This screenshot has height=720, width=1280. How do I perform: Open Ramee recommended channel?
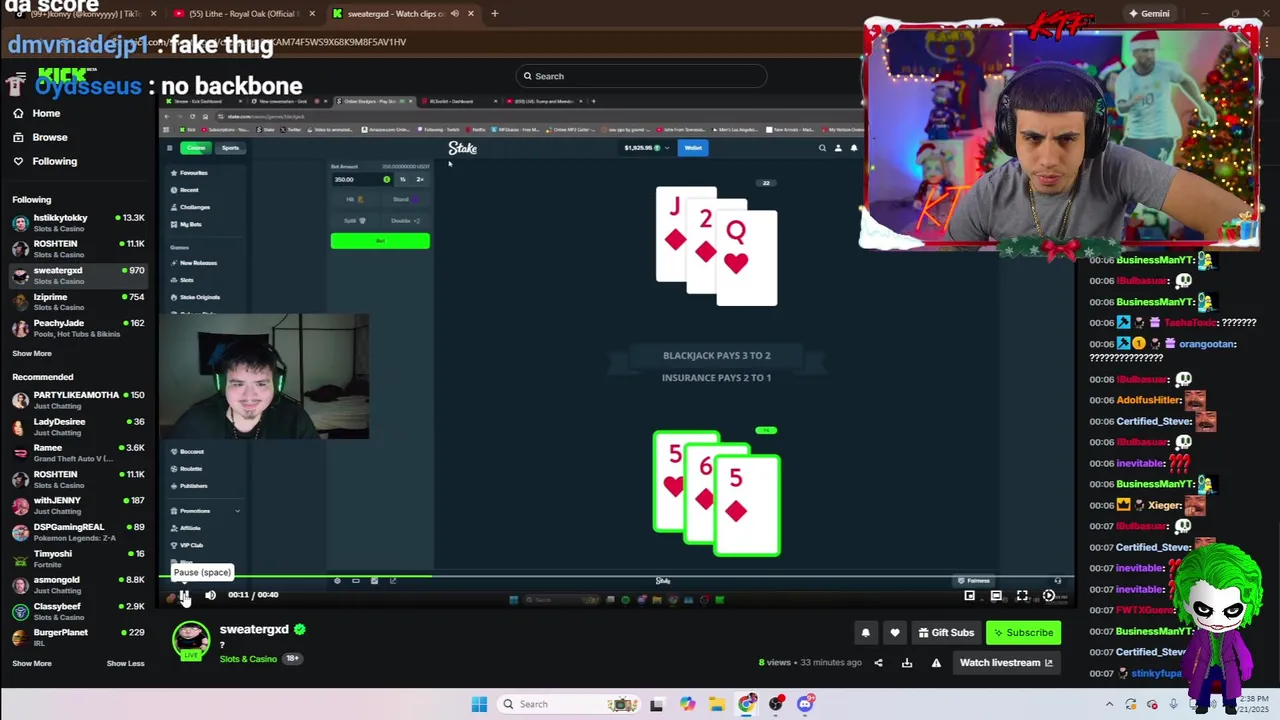79,453
